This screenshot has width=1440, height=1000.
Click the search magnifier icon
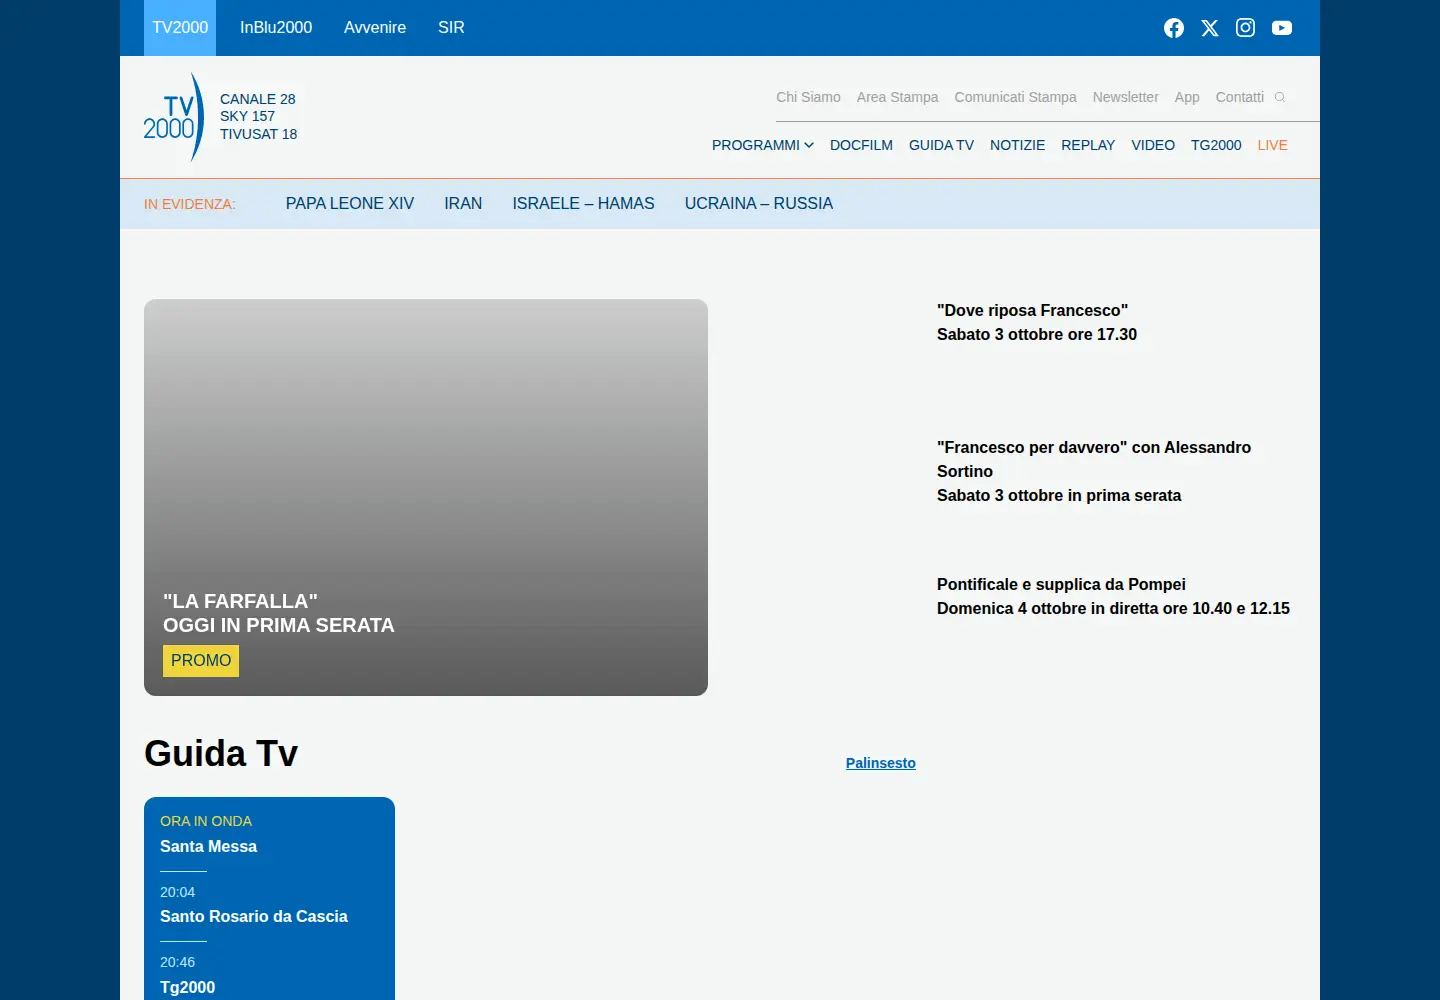(1280, 97)
